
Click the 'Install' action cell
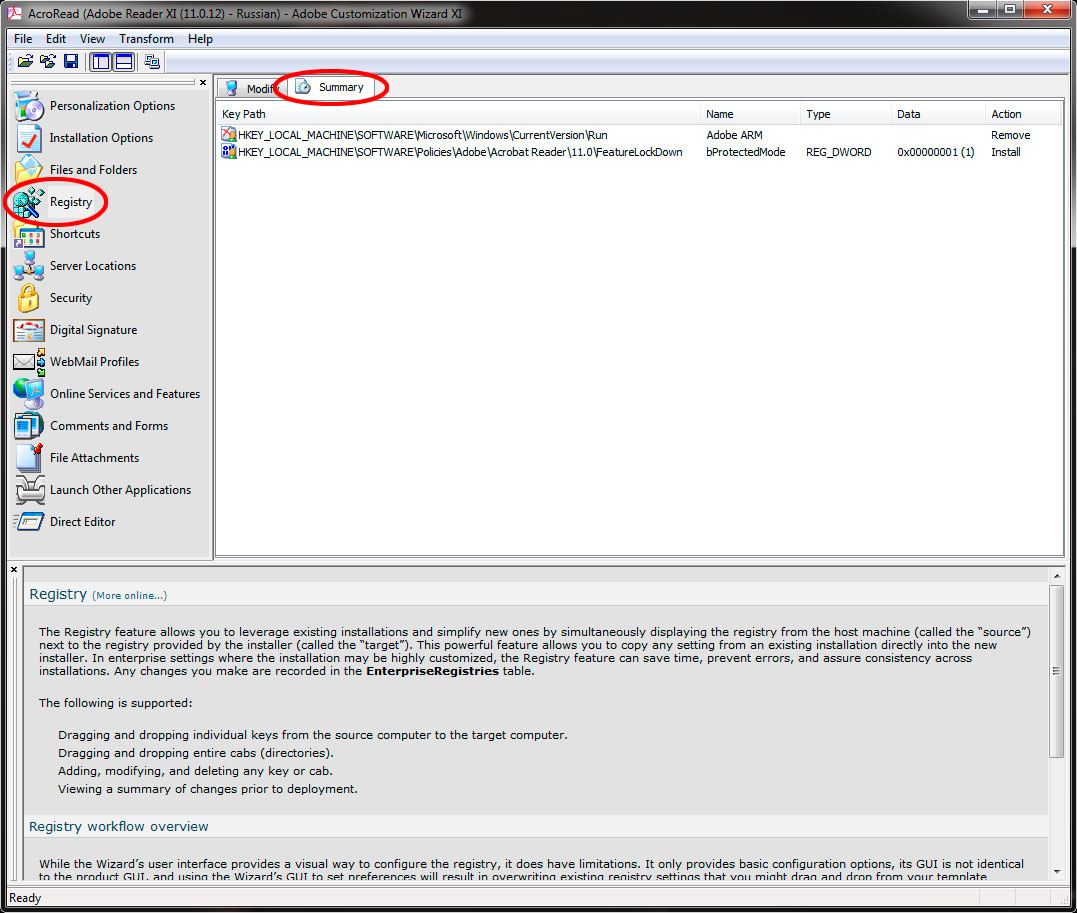[1006, 153]
